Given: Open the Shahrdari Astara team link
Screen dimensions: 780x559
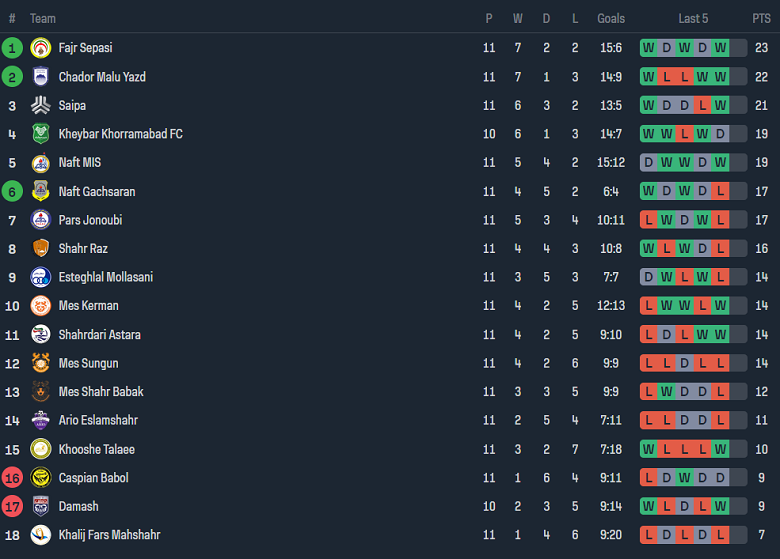Looking at the screenshot, I should click(x=99, y=335).
